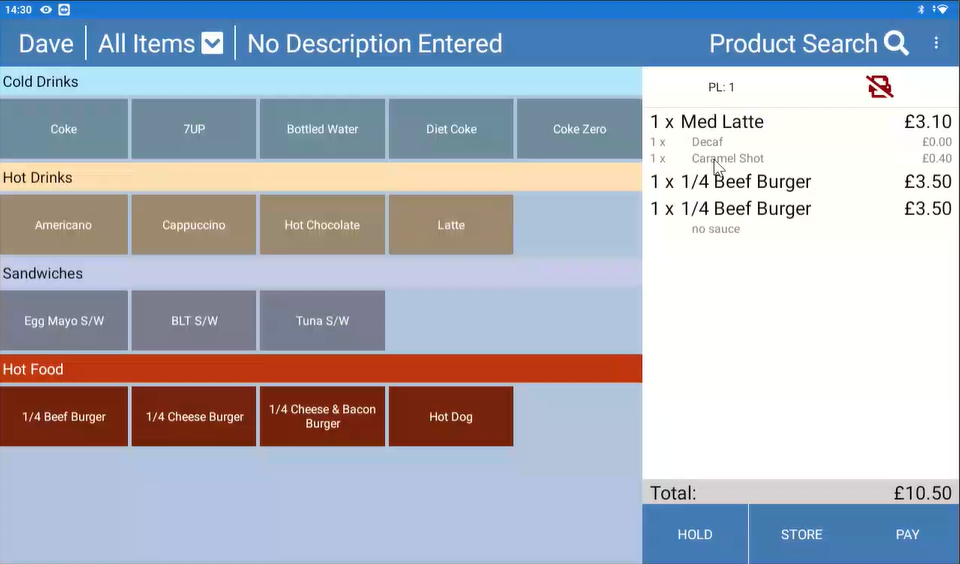Open the three-dot overflow menu
The image size is (960, 564).
tap(936, 44)
